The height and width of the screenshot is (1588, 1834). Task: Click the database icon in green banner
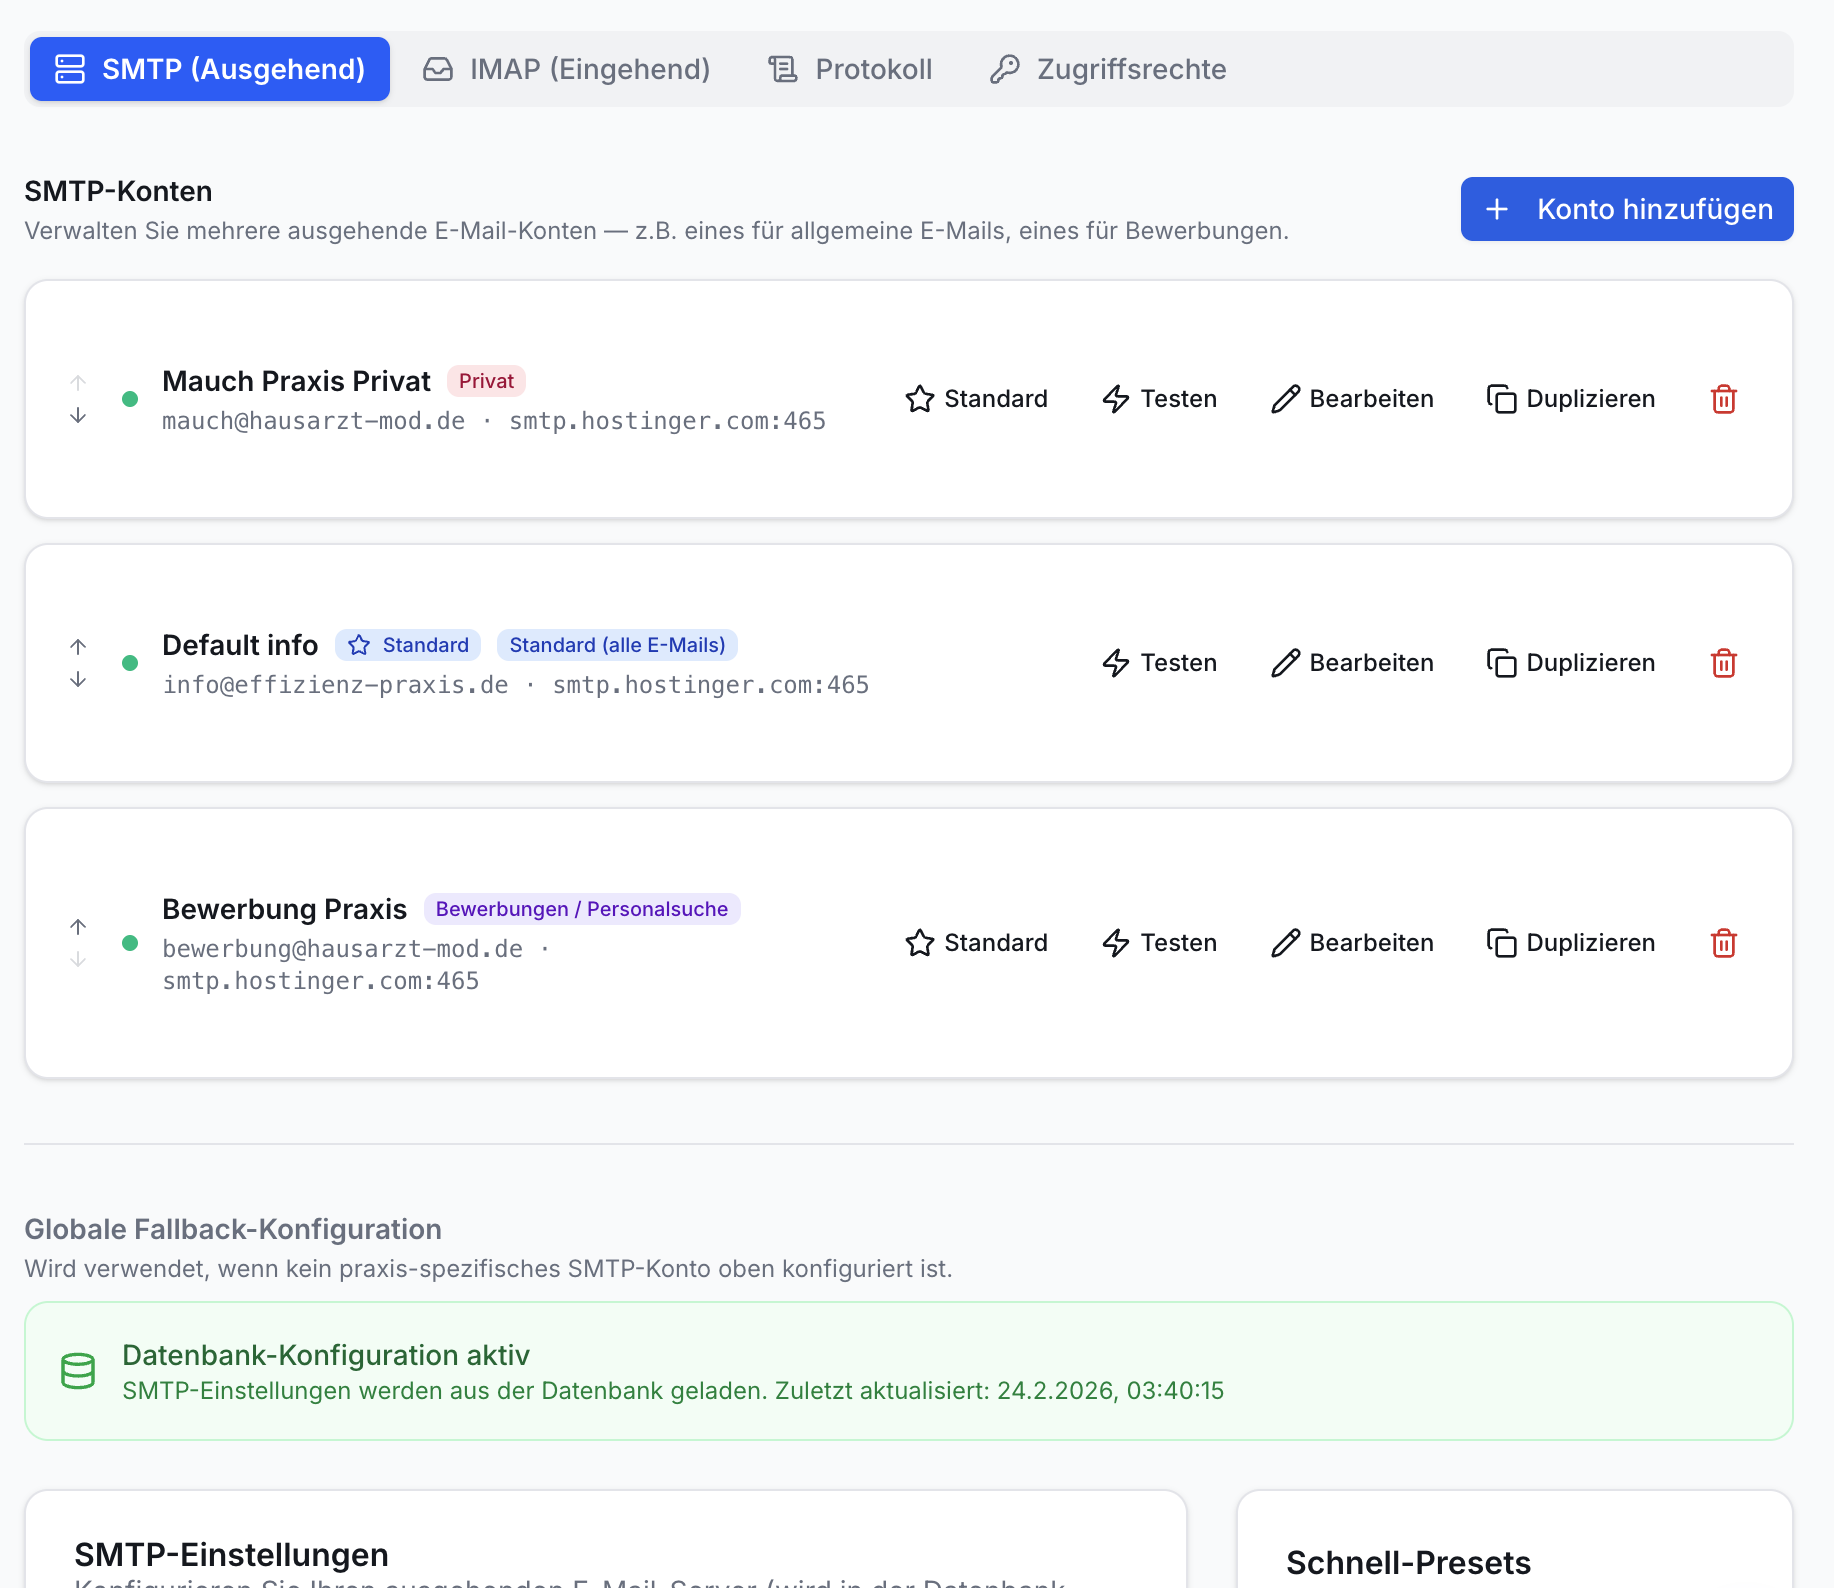coord(78,1371)
